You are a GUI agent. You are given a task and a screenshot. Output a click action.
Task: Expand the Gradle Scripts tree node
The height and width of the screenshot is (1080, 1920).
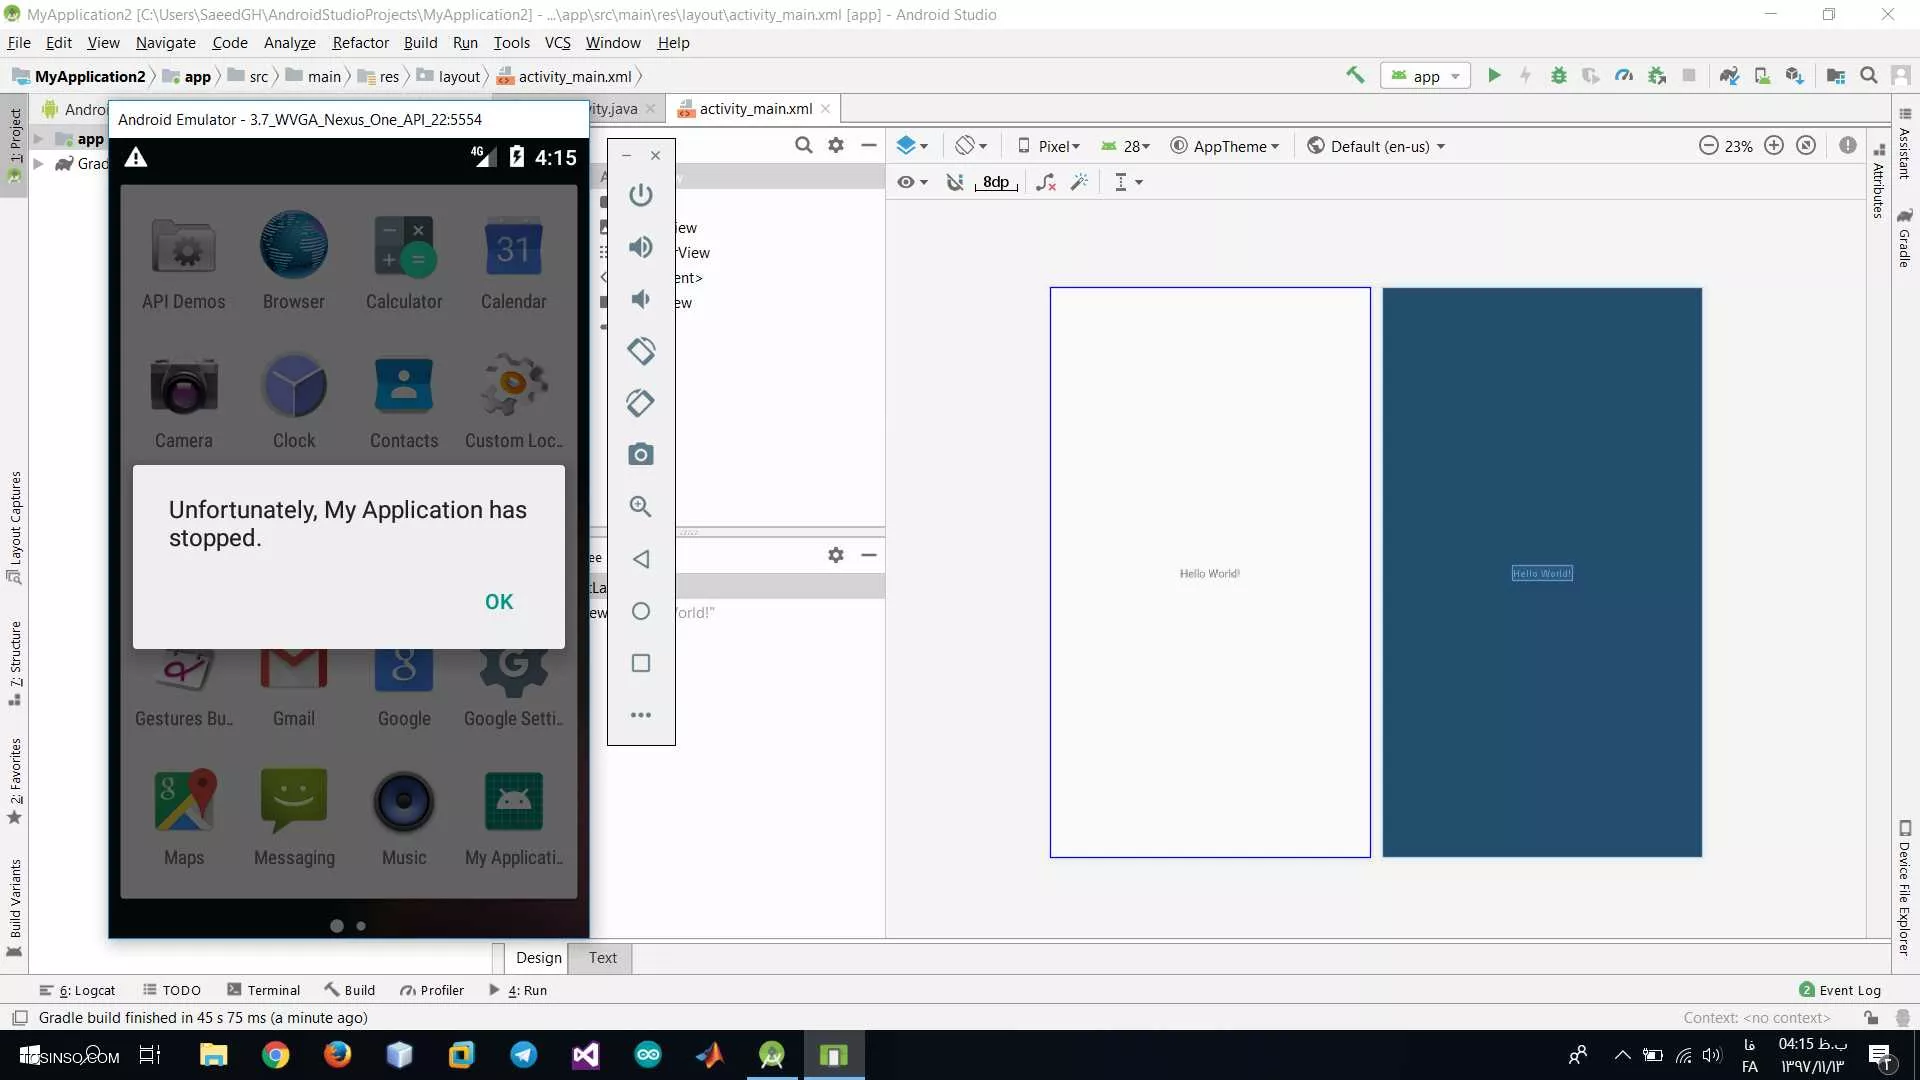(x=38, y=163)
